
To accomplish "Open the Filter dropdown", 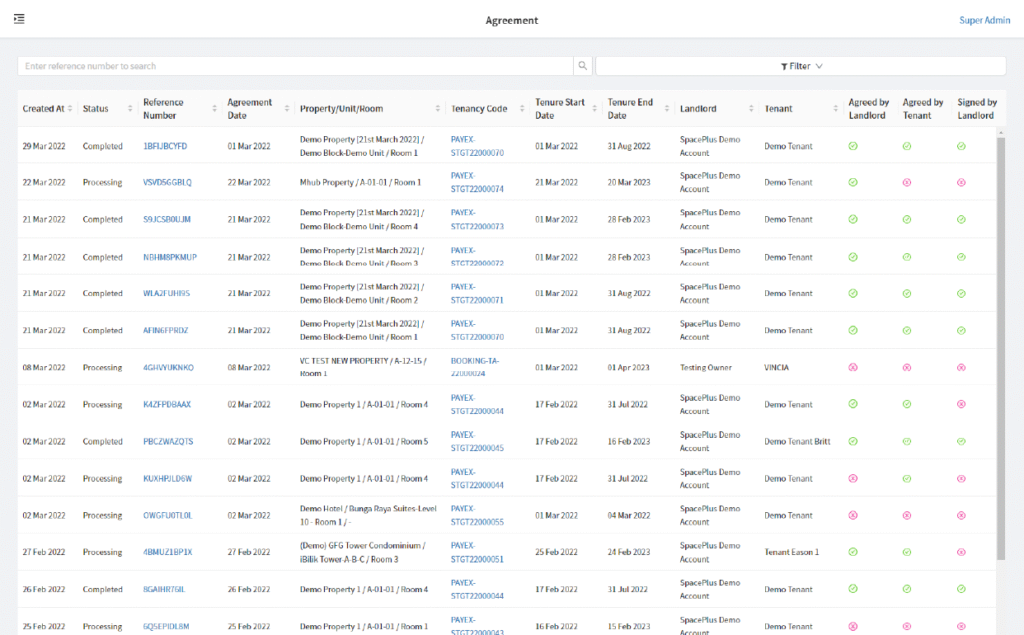I will coord(800,66).
